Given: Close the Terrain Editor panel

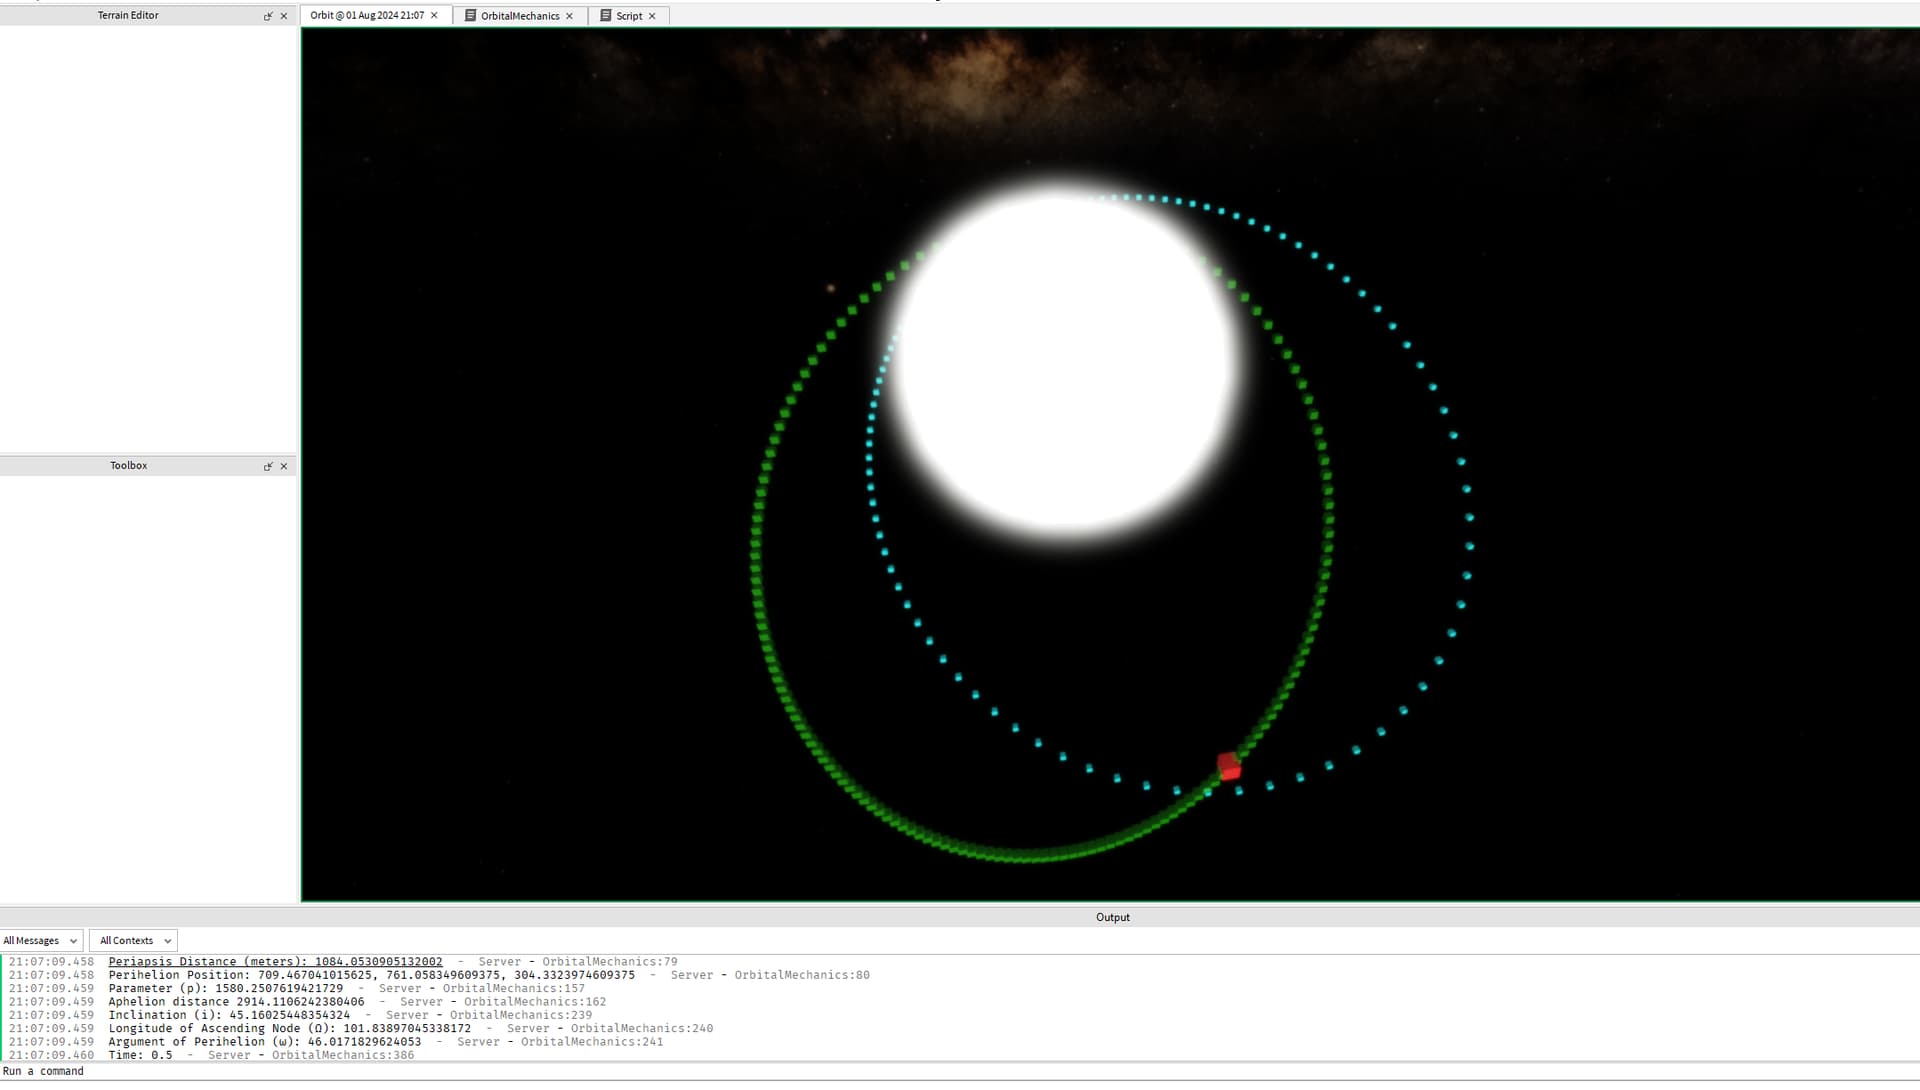Looking at the screenshot, I should click(284, 16).
